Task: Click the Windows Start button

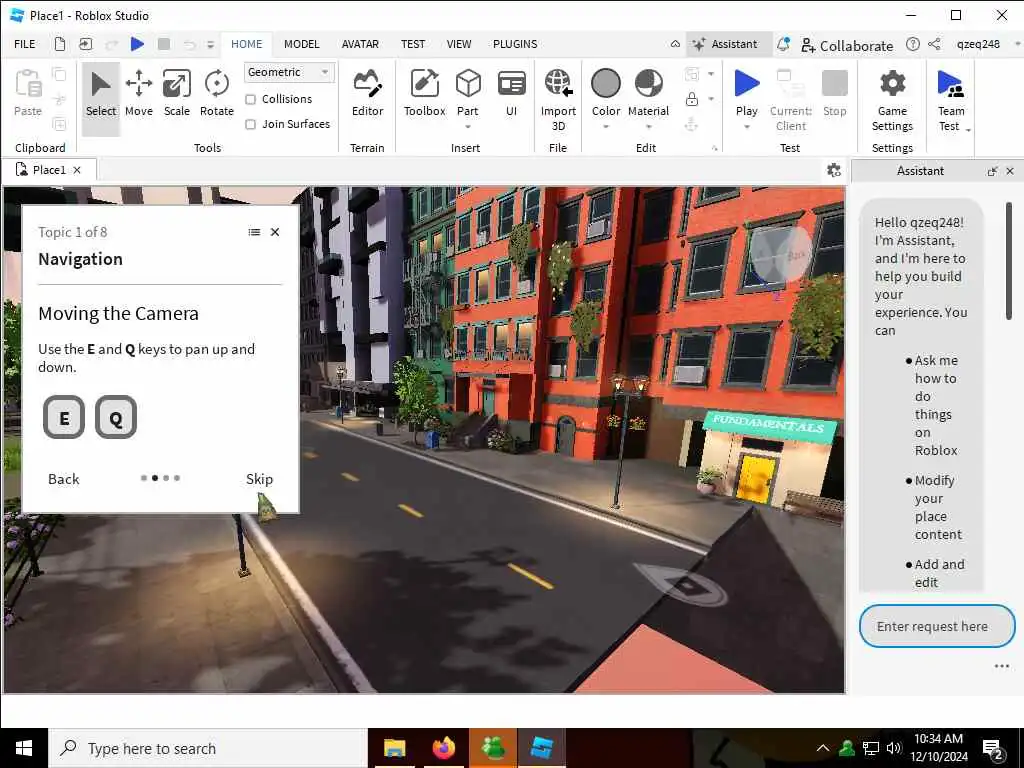Action: [x=24, y=748]
